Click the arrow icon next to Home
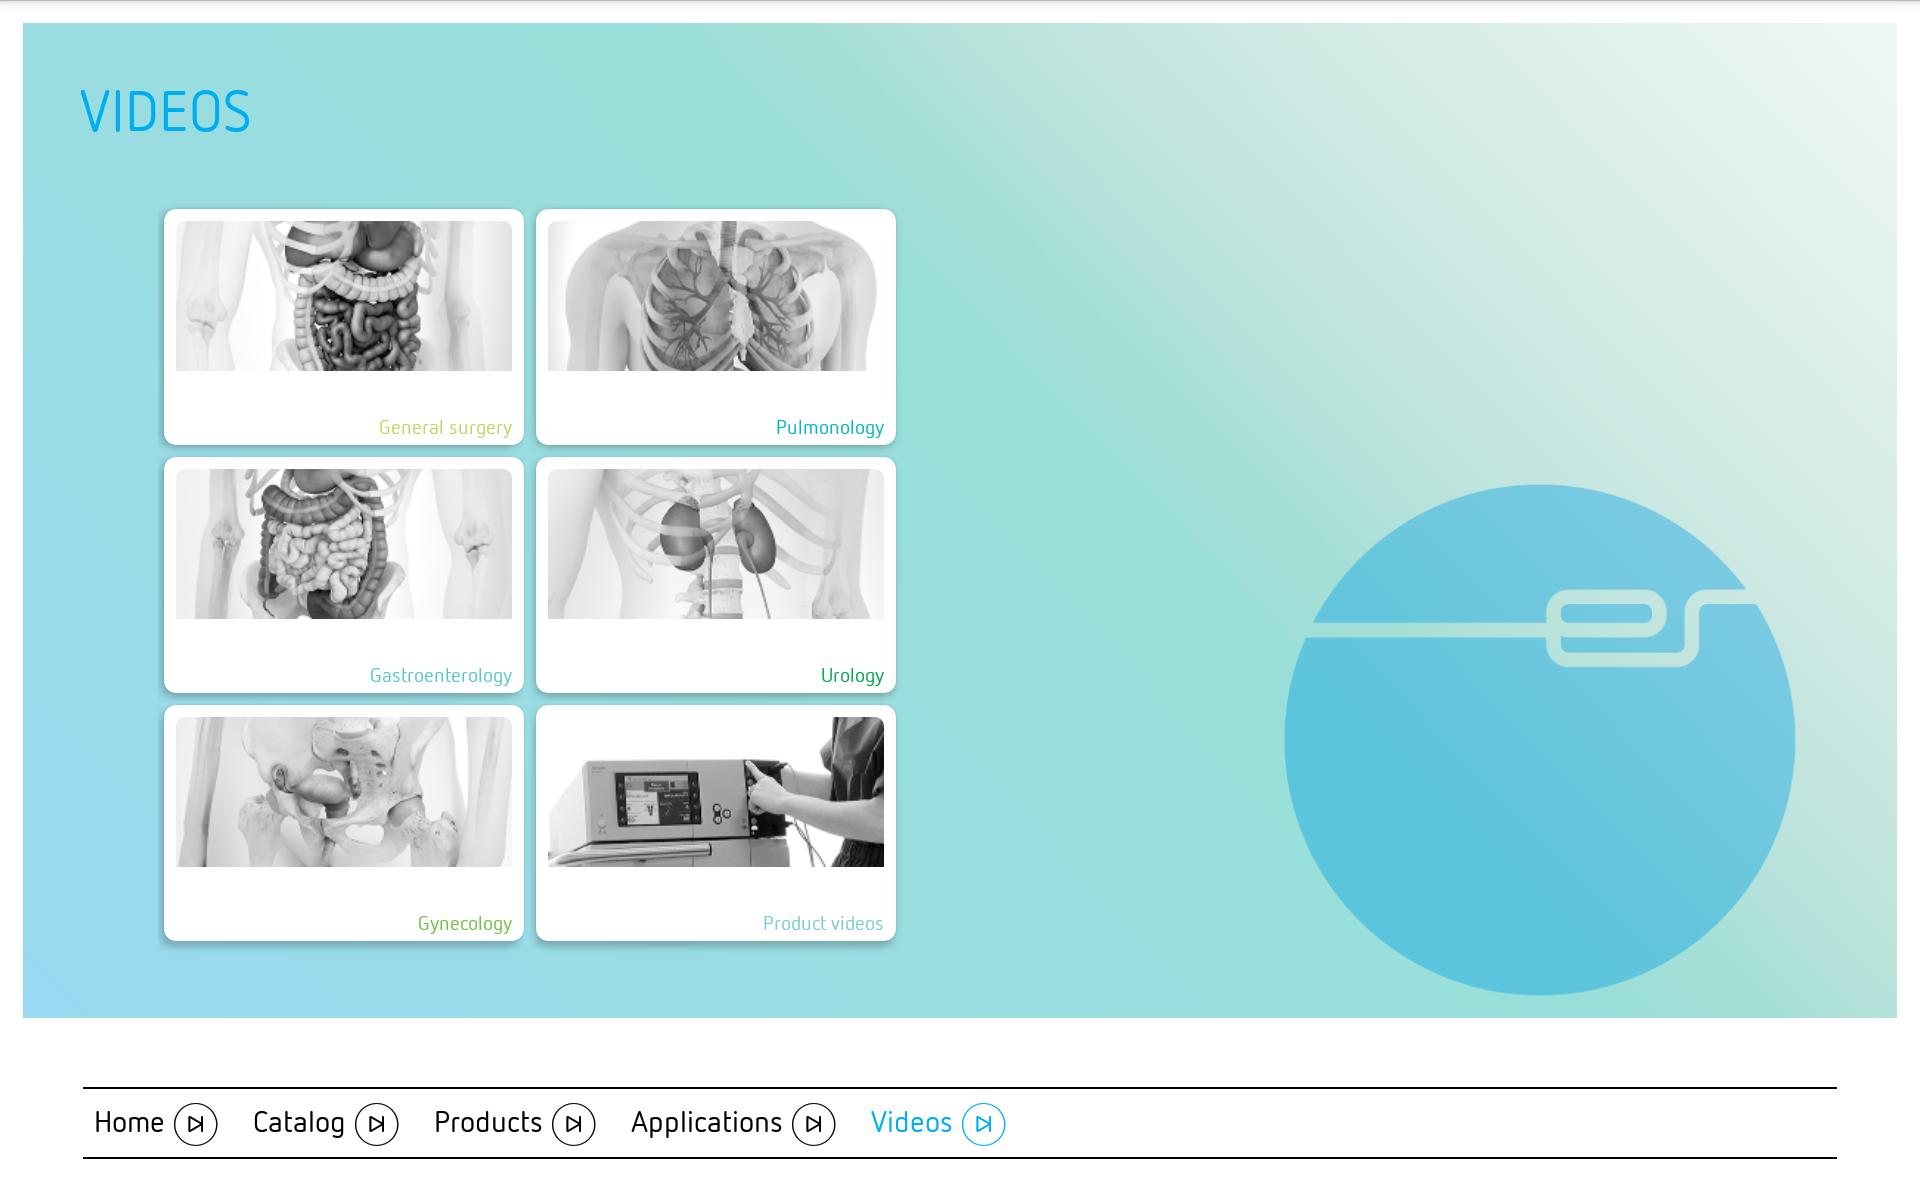 pyautogui.click(x=195, y=1124)
